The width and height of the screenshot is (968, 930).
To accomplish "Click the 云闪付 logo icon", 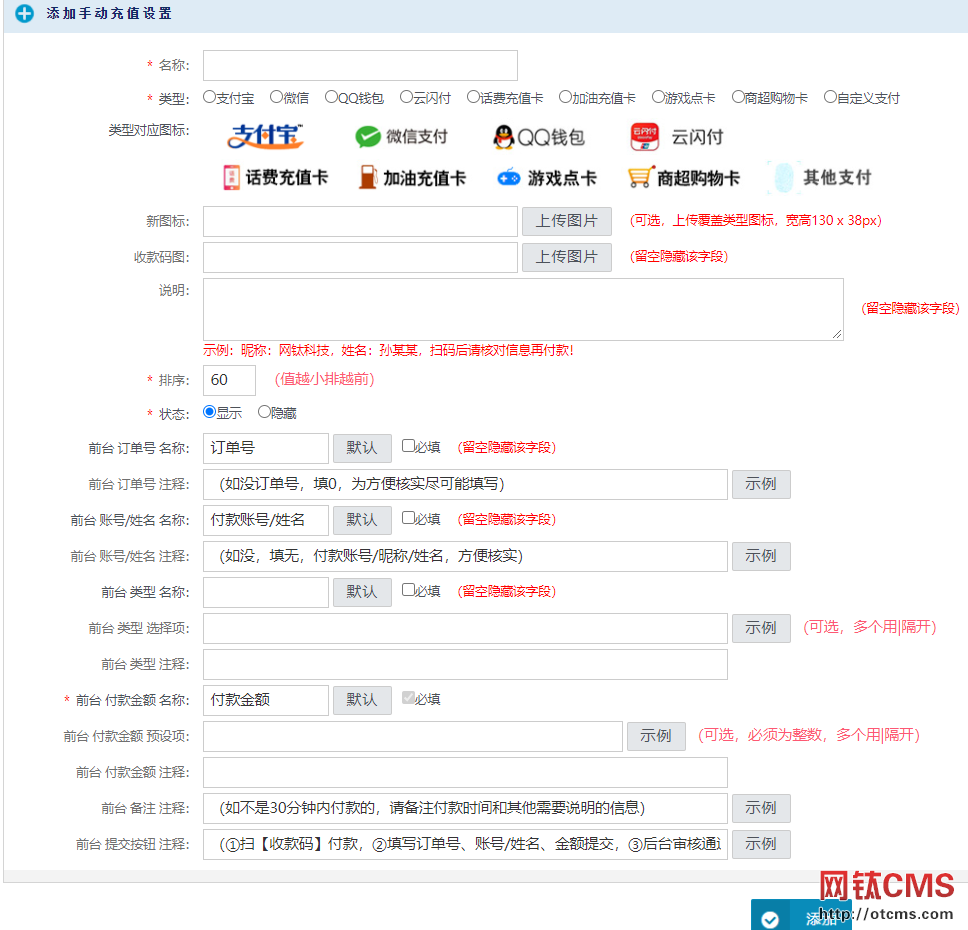I will [x=645, y=136].
